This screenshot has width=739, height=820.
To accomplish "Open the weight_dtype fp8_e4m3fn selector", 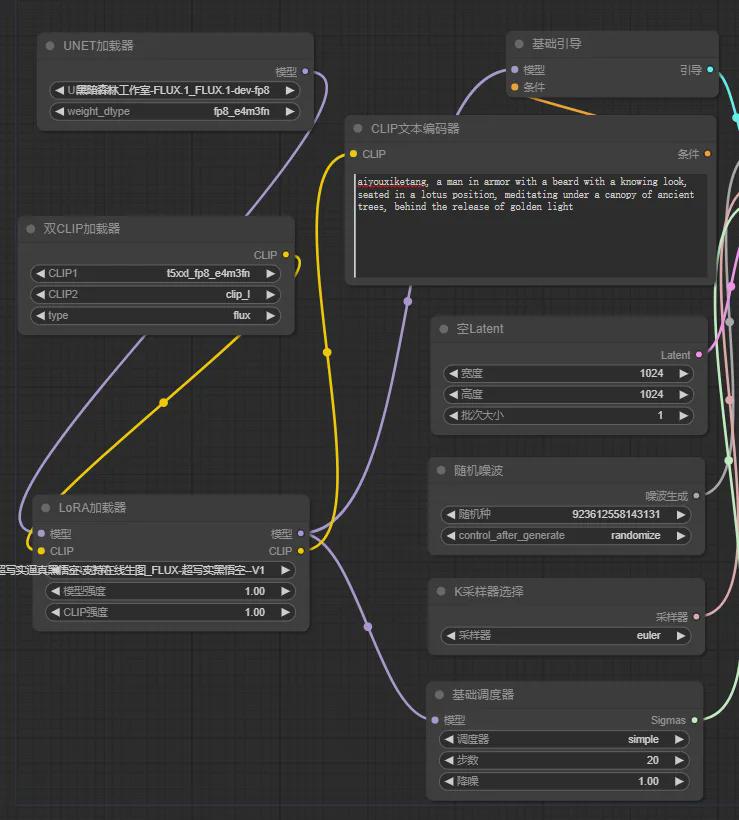I will pos(174,112).
